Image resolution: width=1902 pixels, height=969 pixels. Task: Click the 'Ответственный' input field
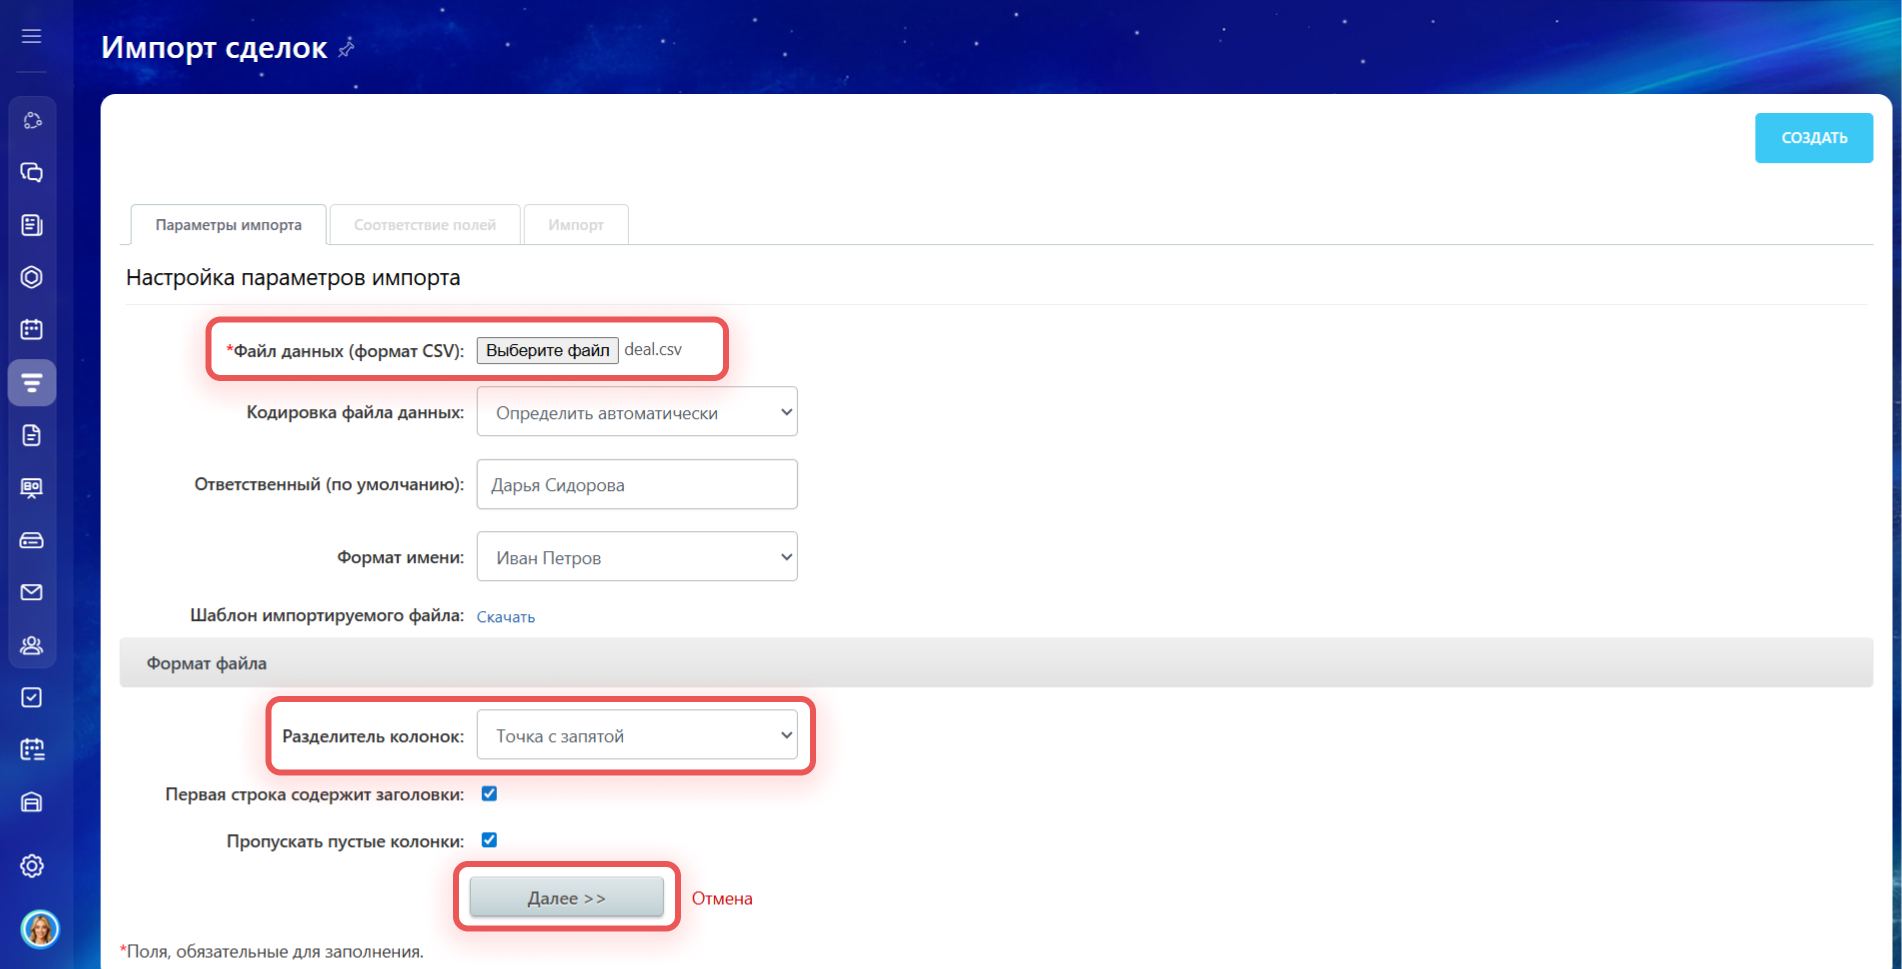point(637,485)
